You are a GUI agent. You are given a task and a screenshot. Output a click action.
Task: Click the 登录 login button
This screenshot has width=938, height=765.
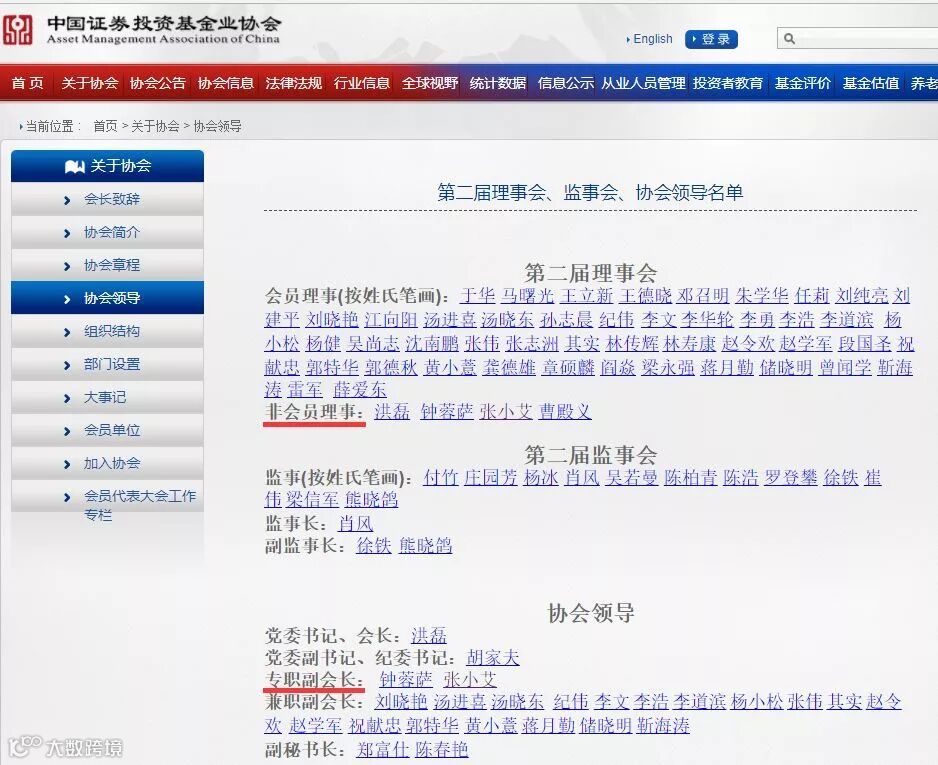tap(711, 39)
